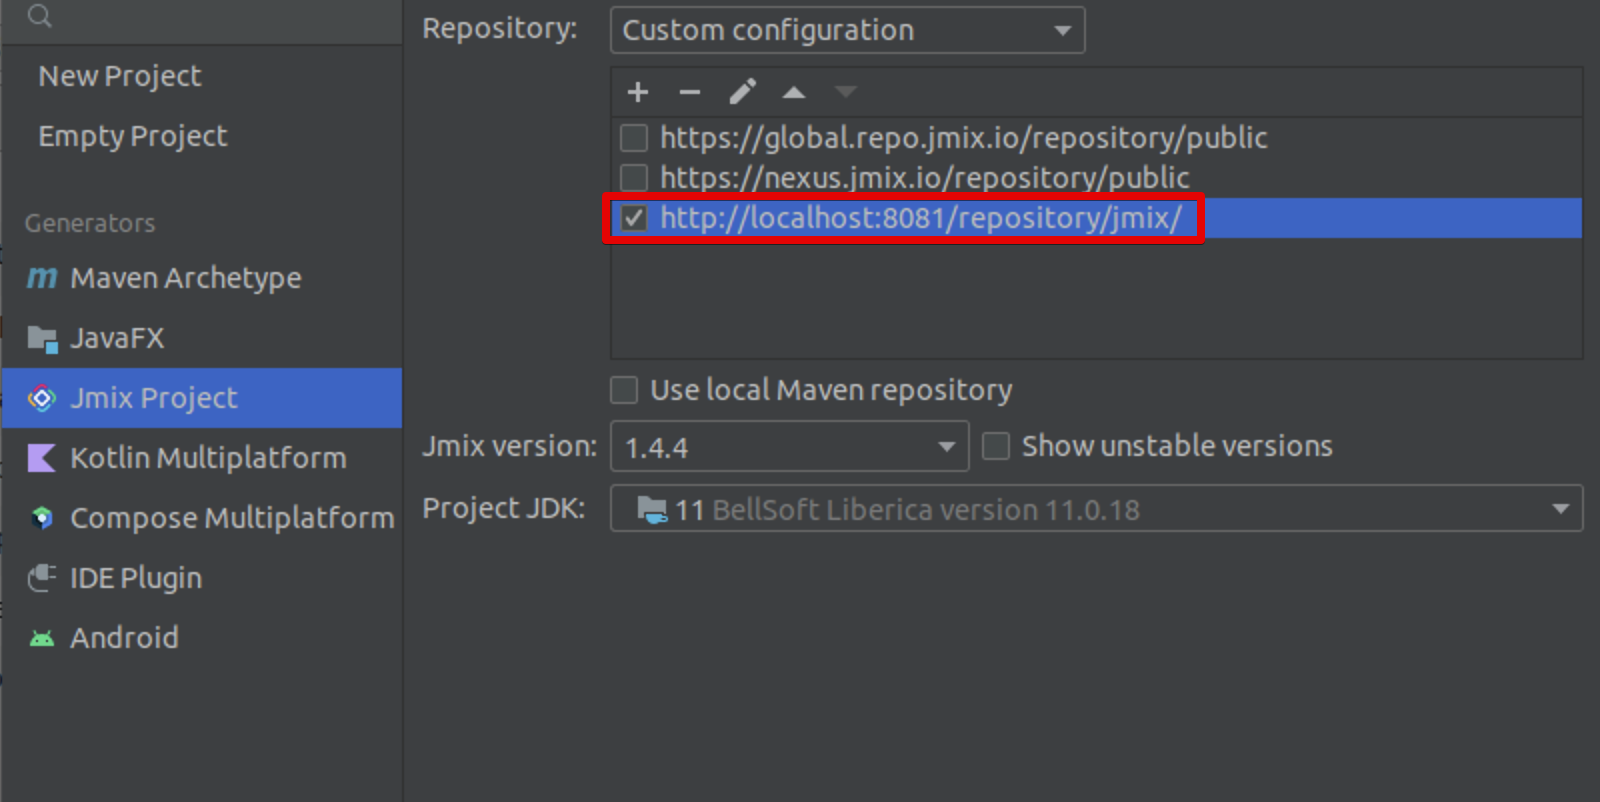Image resolution: width=1600 pixels, height=802 pixels.
Task: Open the Repository configuration dropdown
Action: pos(847,30)
